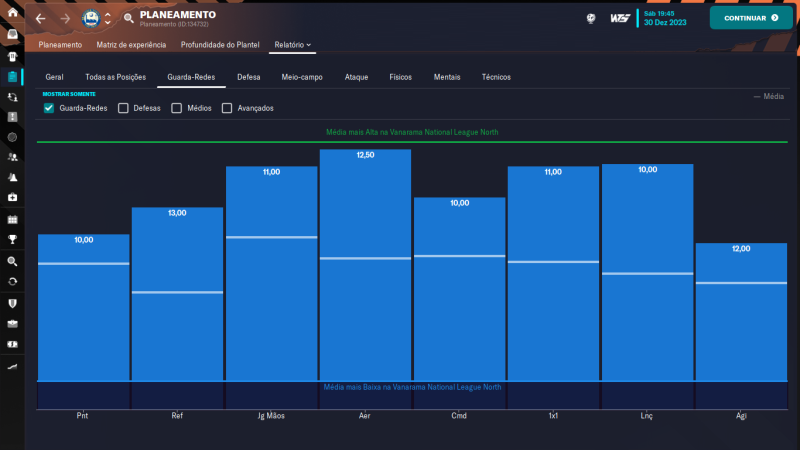Viewport: 800px width, 450px height.
Task: Open the search magnifier in the header
Action: tap(129, 18)
